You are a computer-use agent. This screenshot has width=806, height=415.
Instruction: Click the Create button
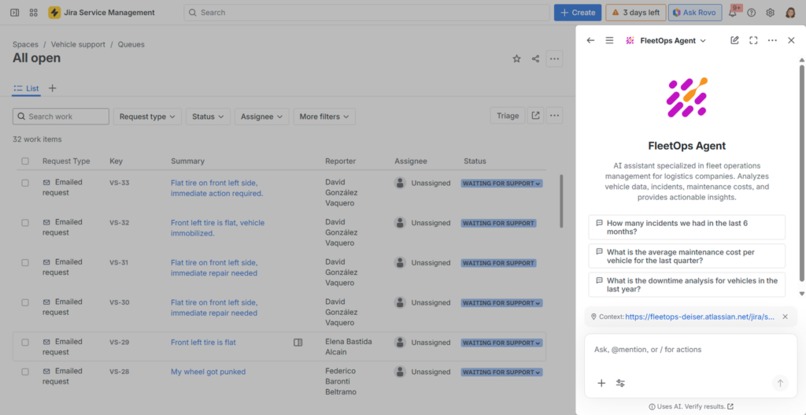coord(577,12)
